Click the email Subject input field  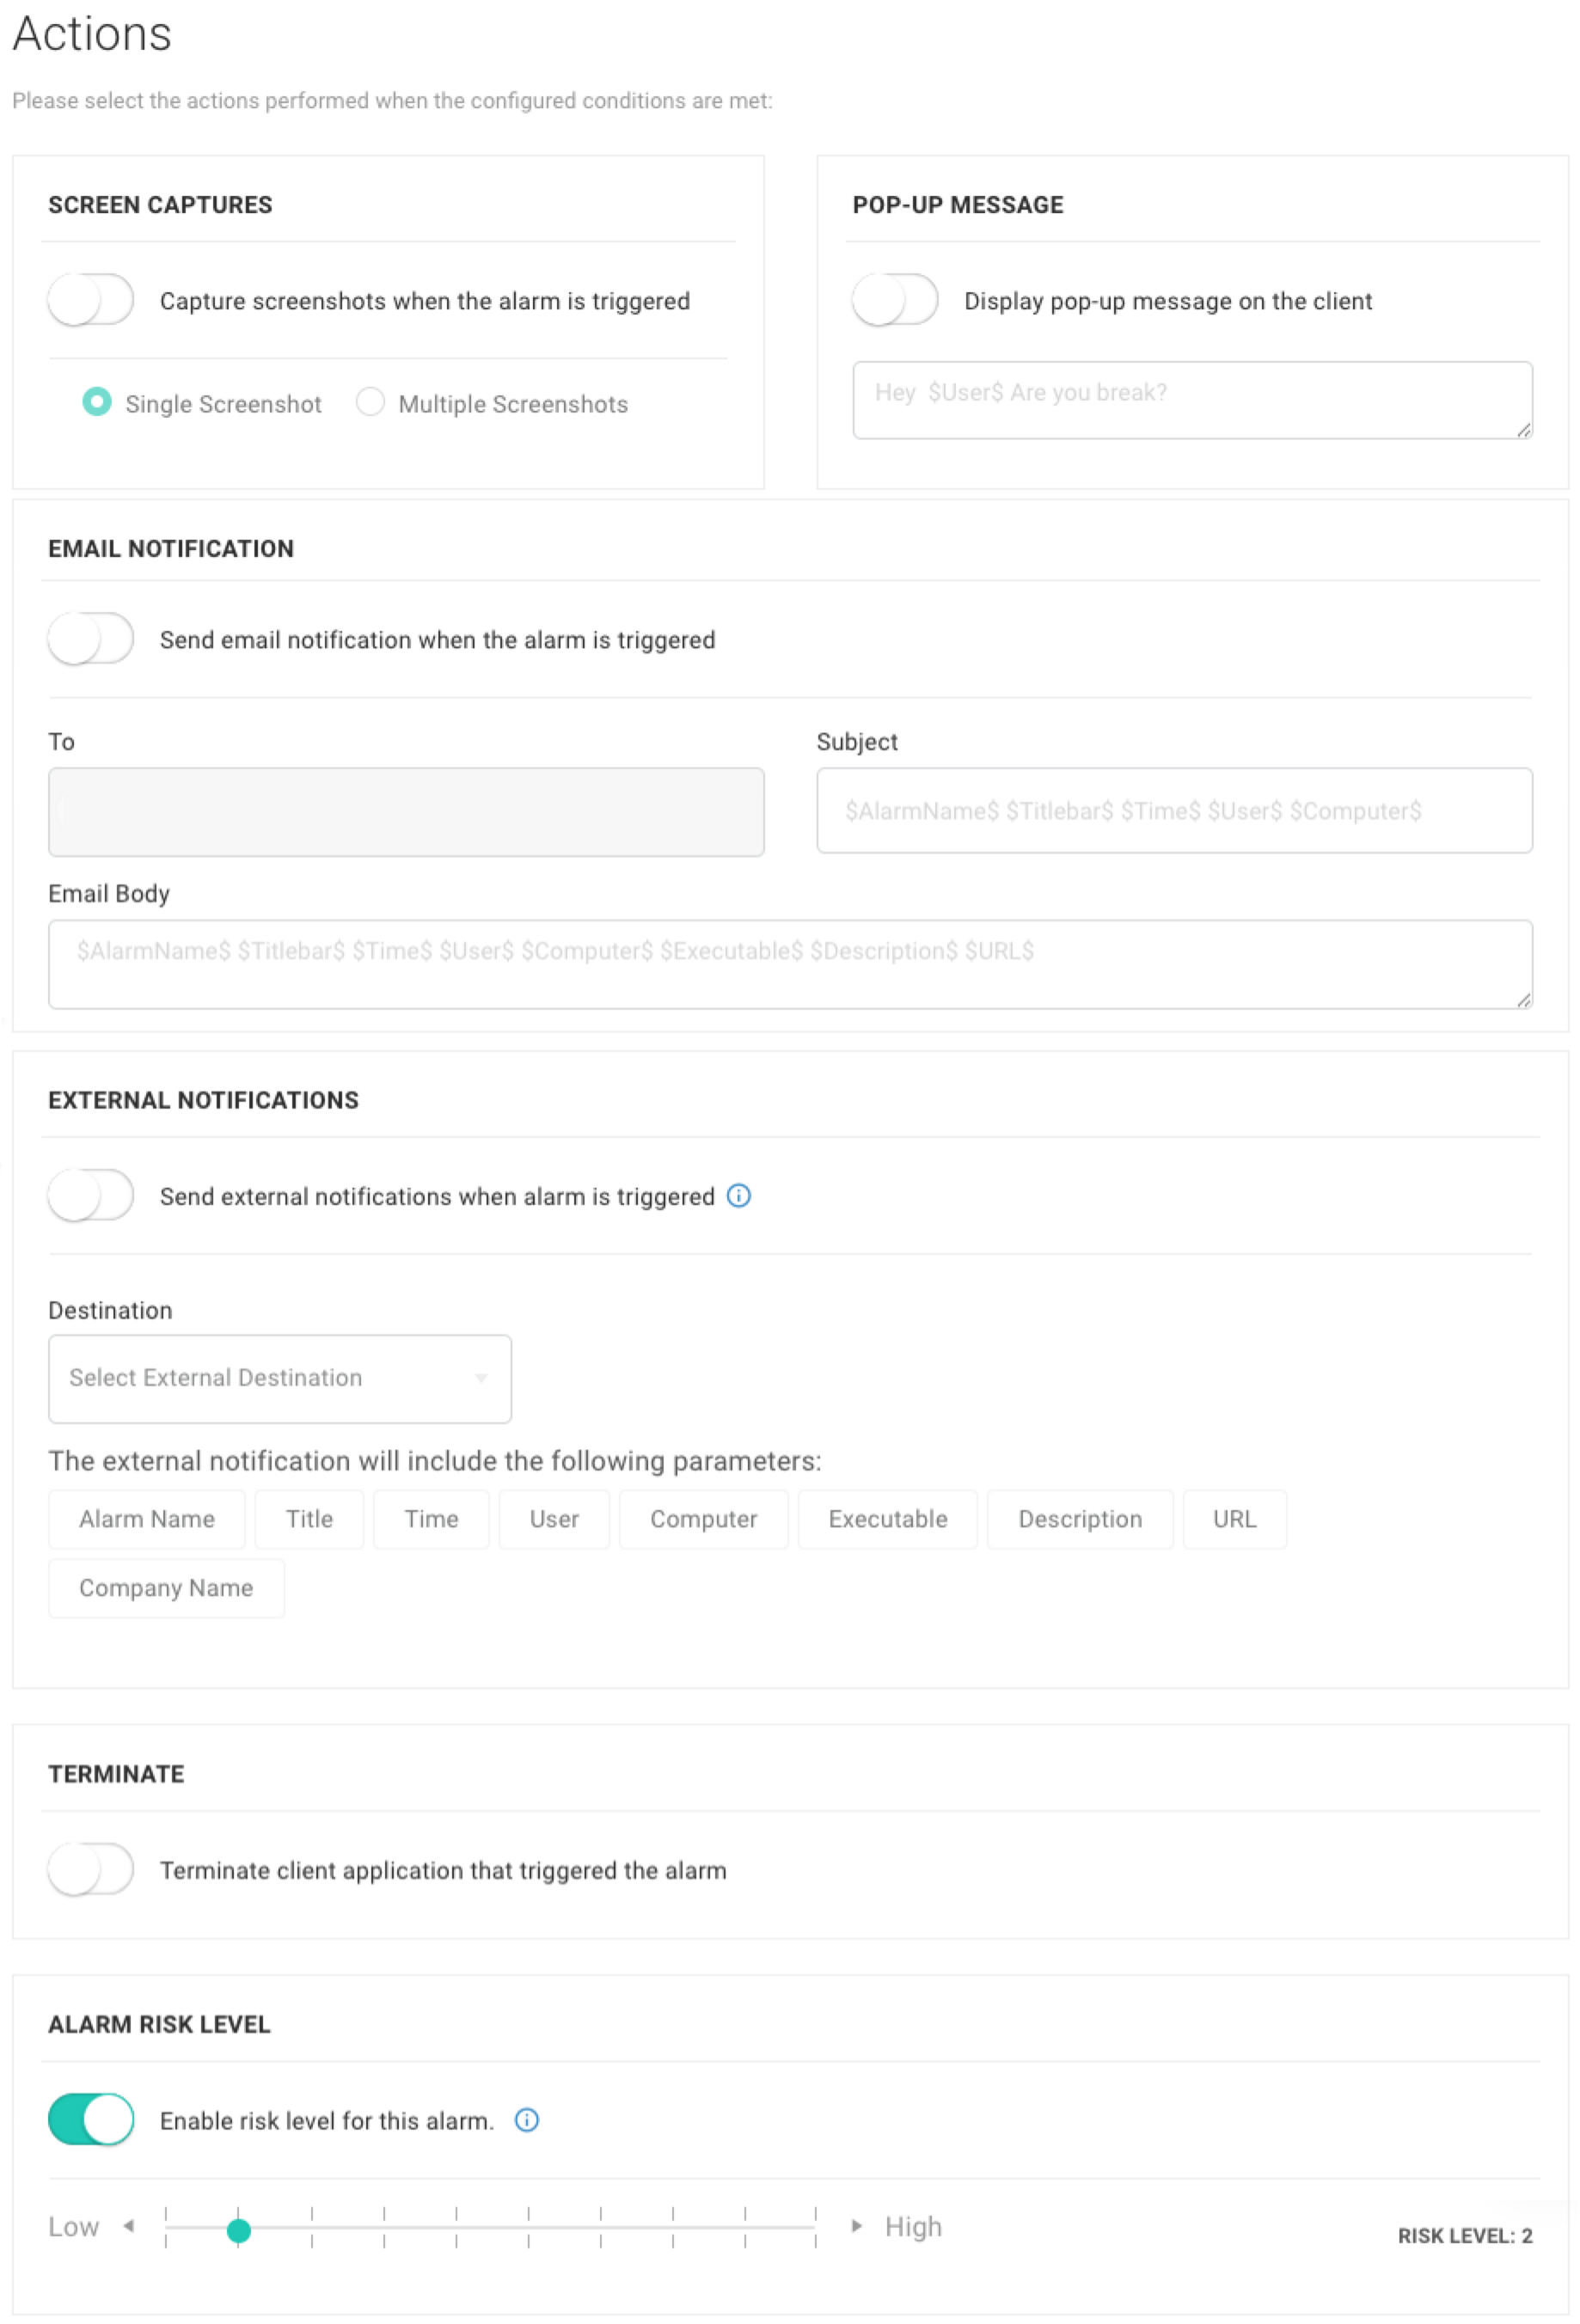coord(1174,810)
